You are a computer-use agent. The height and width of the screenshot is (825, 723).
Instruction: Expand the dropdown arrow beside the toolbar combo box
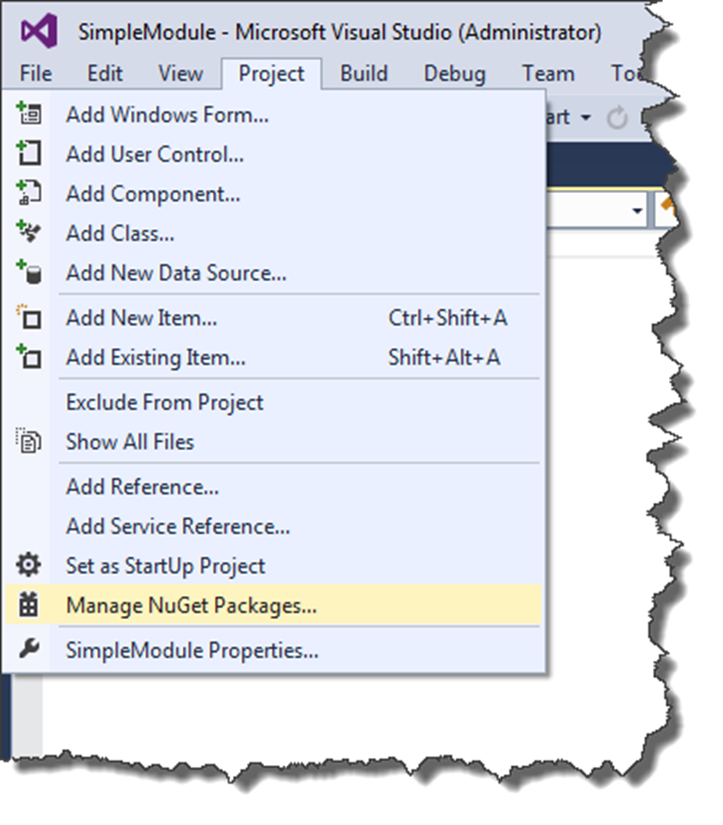(x=637, y=210)
